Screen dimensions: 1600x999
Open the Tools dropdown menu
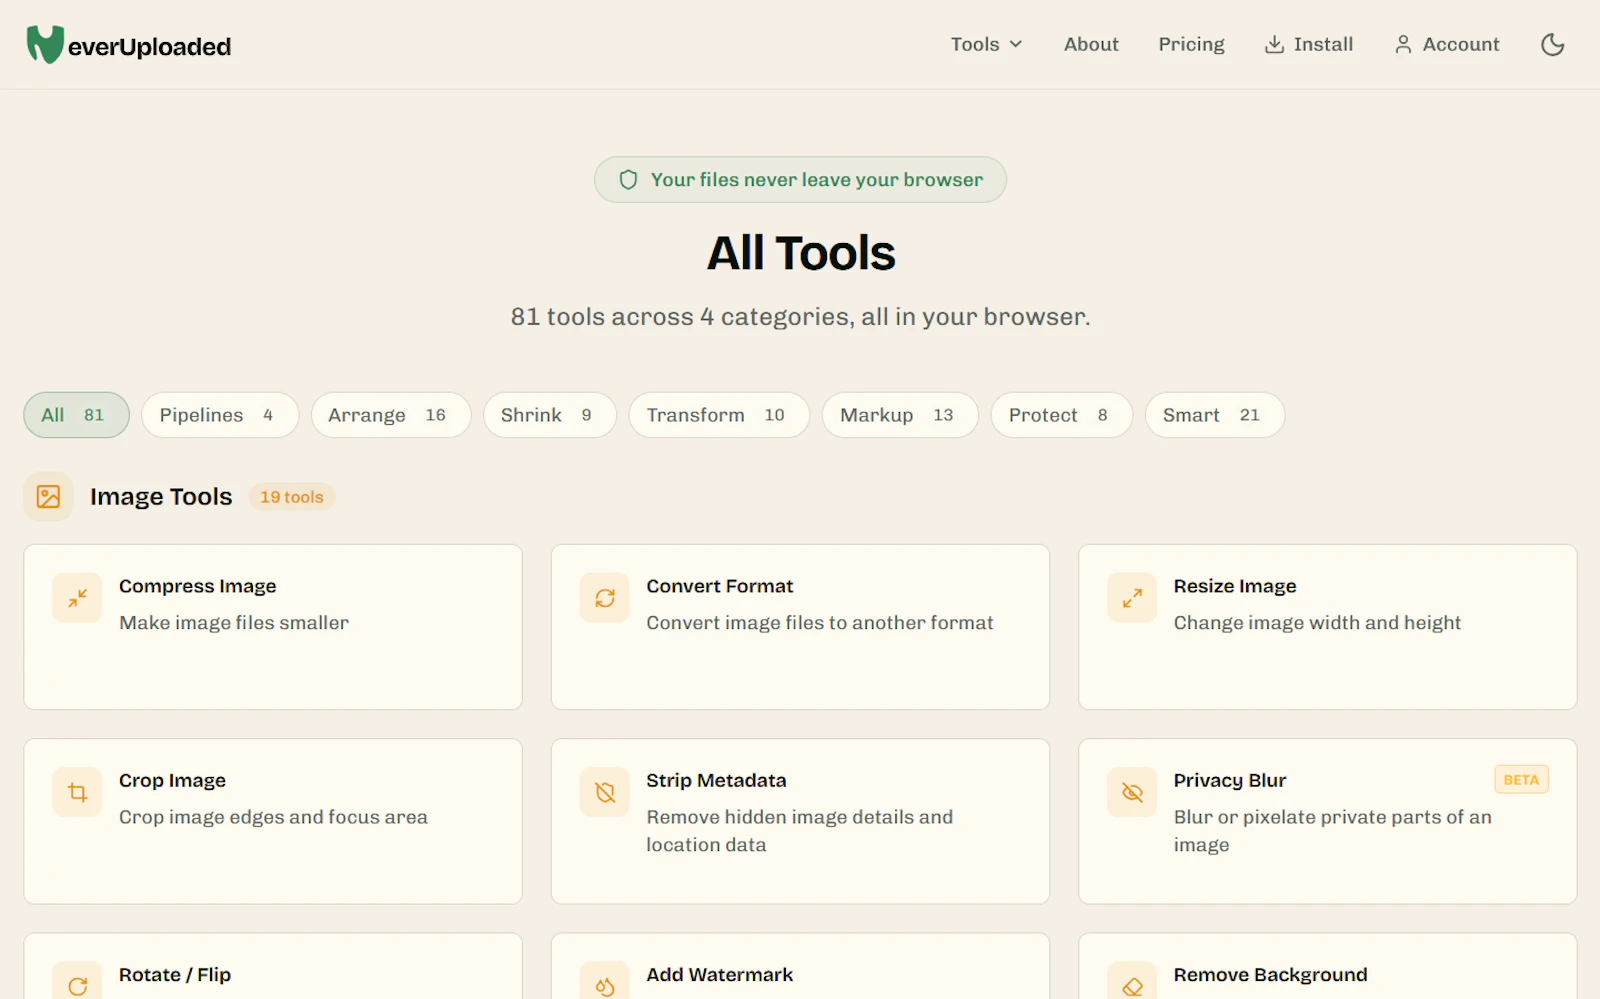(986, 44)
